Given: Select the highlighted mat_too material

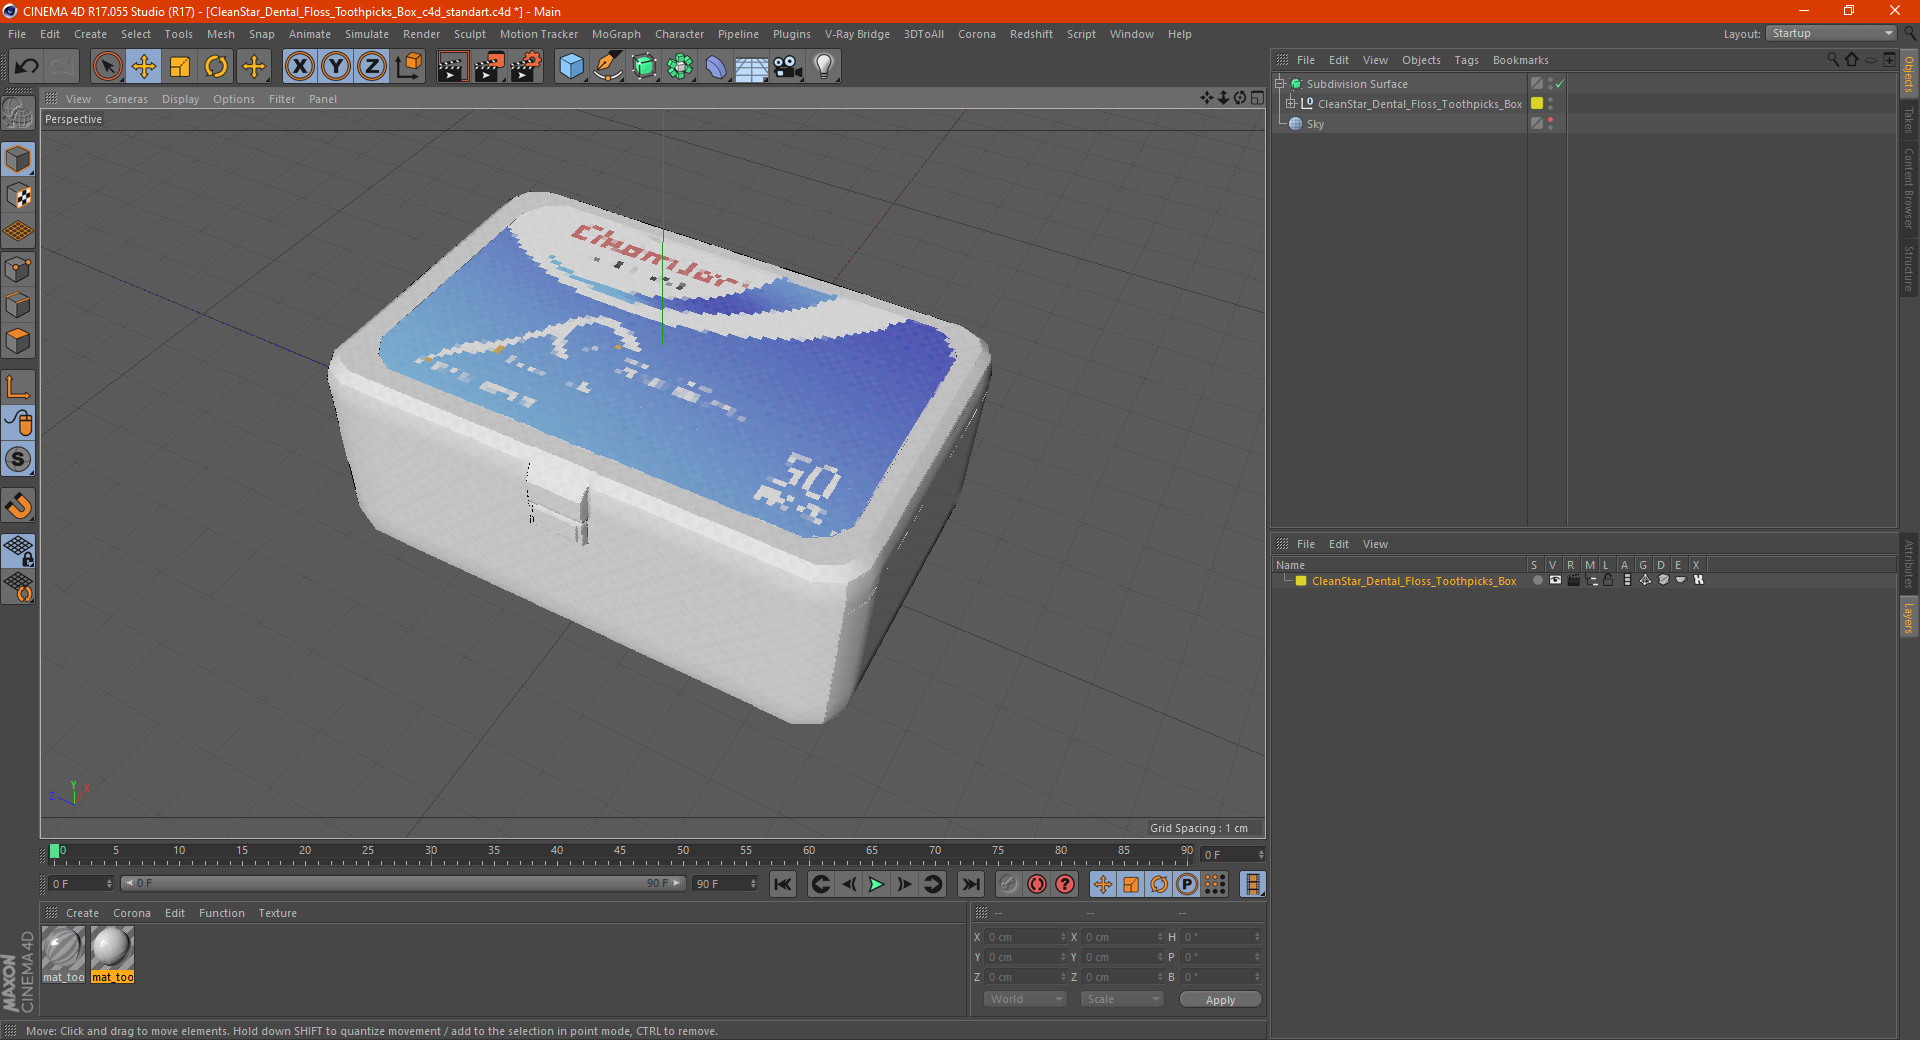Looking at the screenshot, I should pos(112,954).
